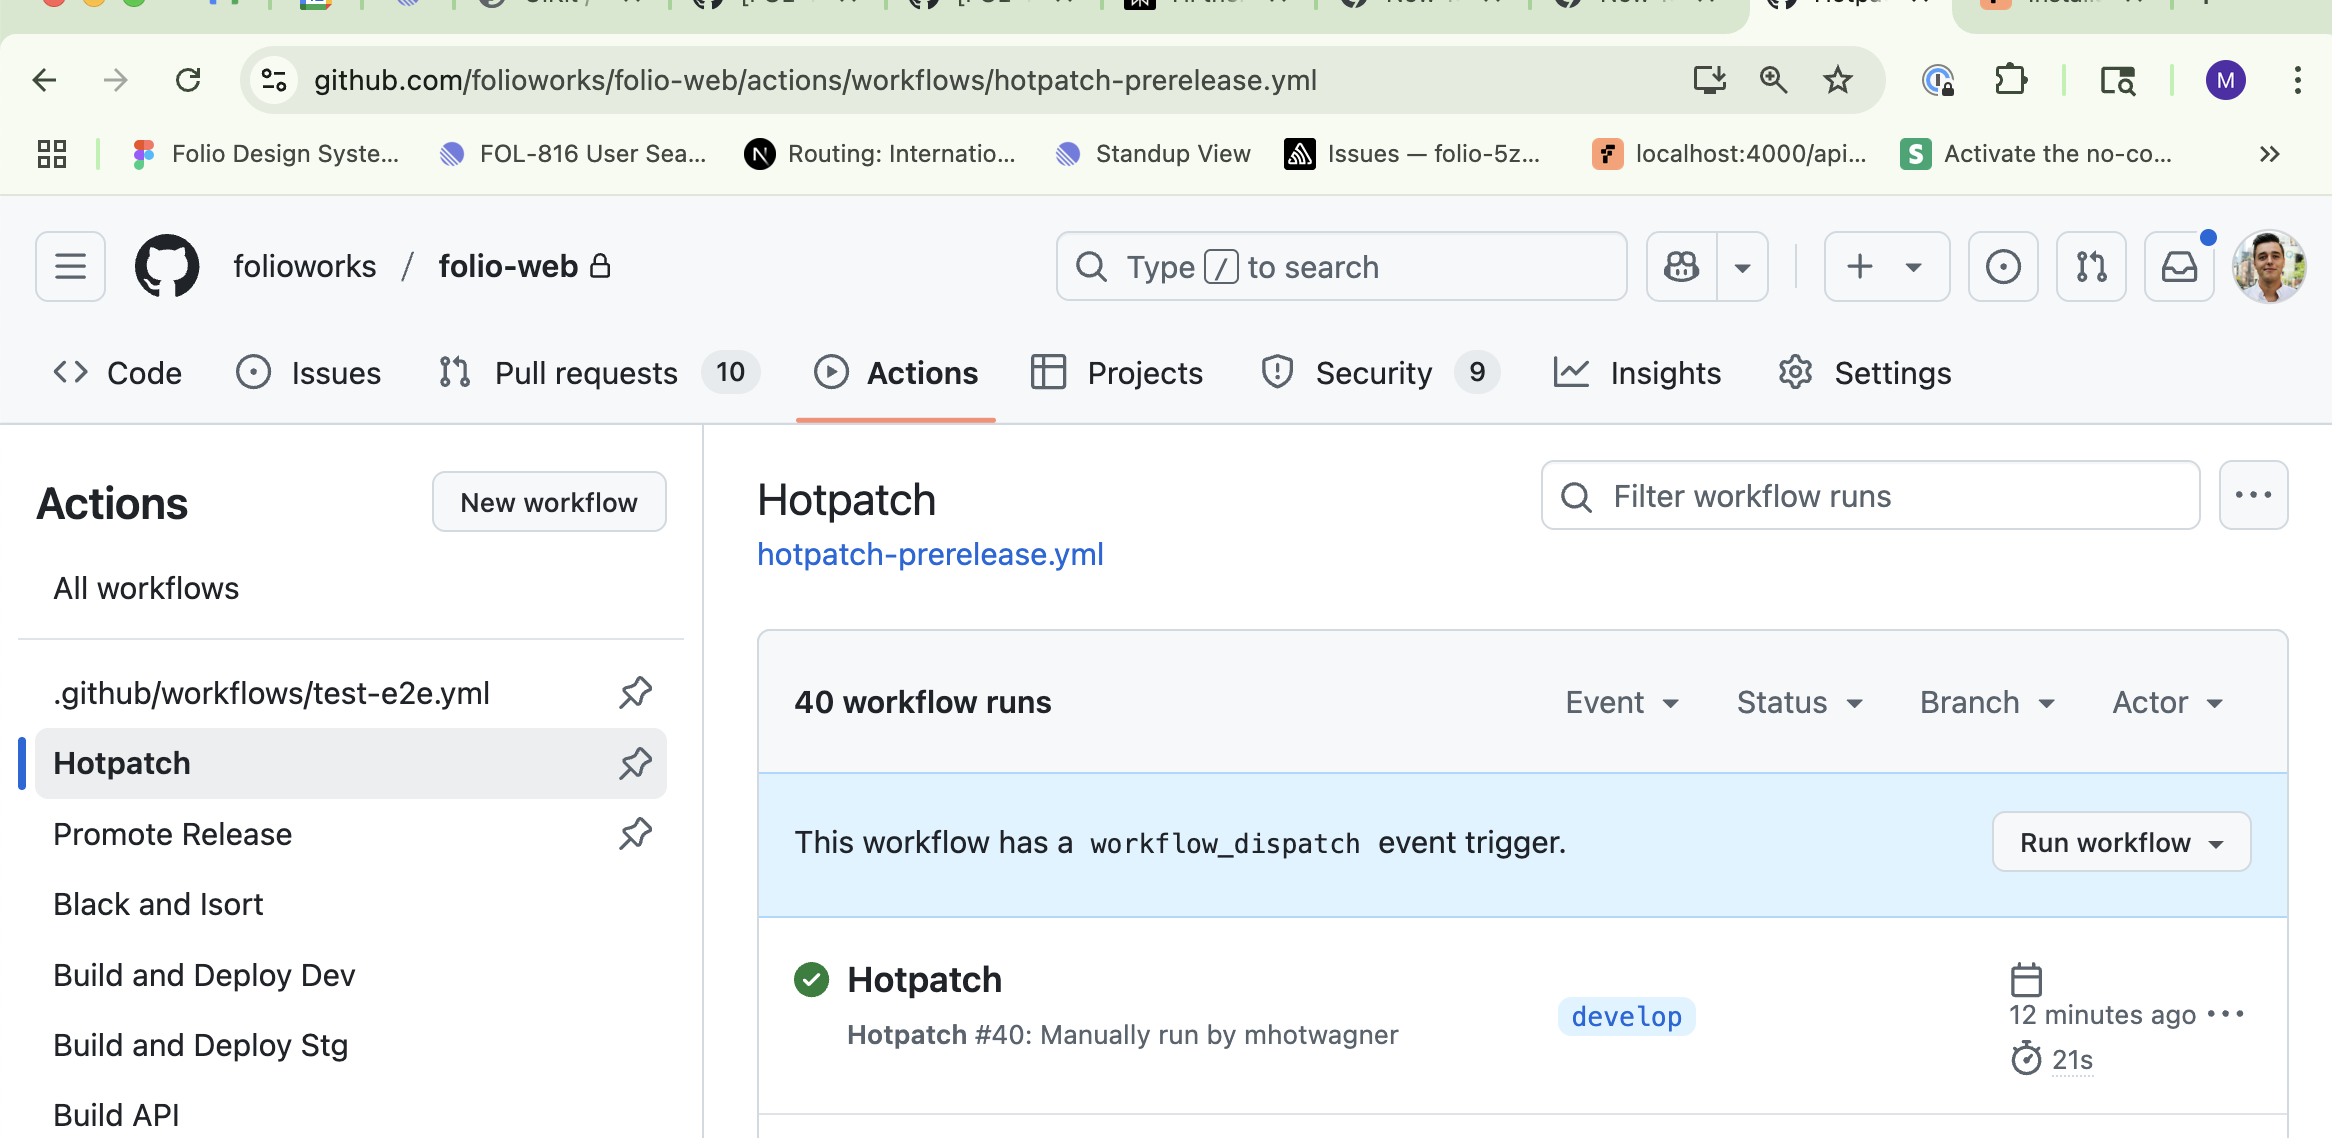Go to GitHub home via Octocat logo
Image resolution: width=2332 pixels, height=1138 pixels.
pyautogui.click(x=166, y=266)
